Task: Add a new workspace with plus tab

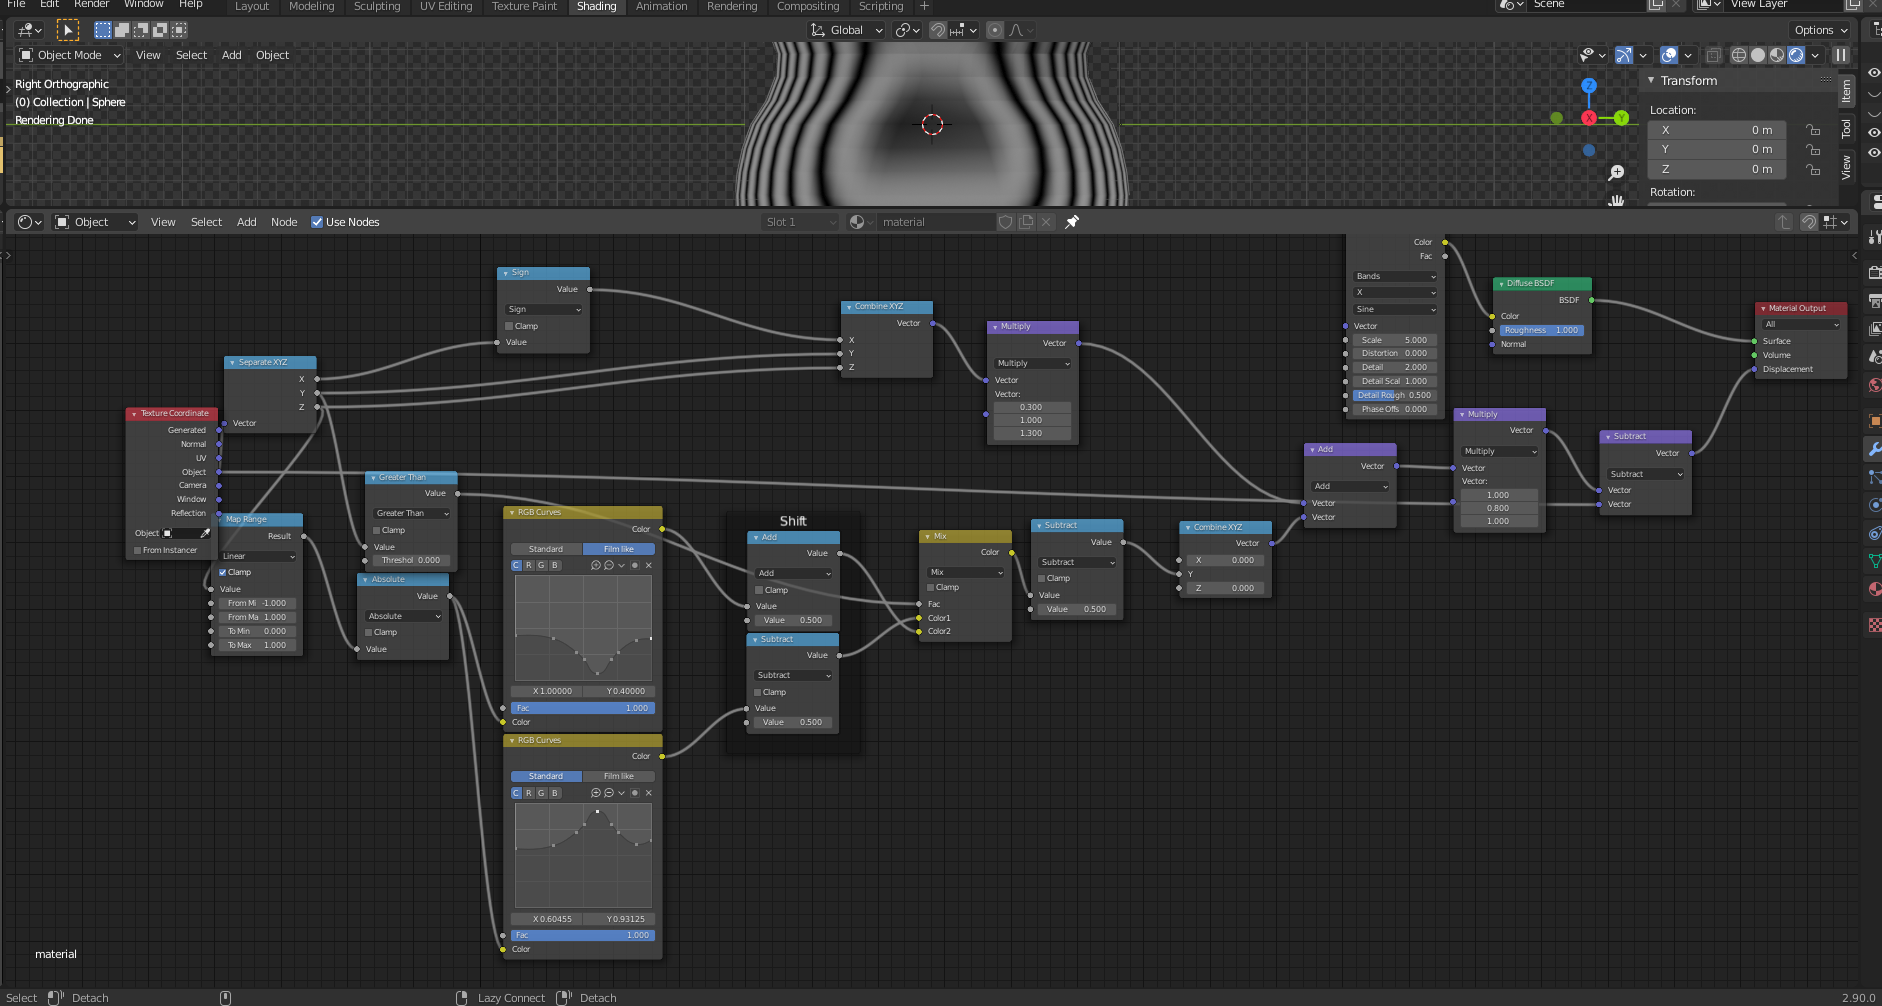Action: [924, 6]
